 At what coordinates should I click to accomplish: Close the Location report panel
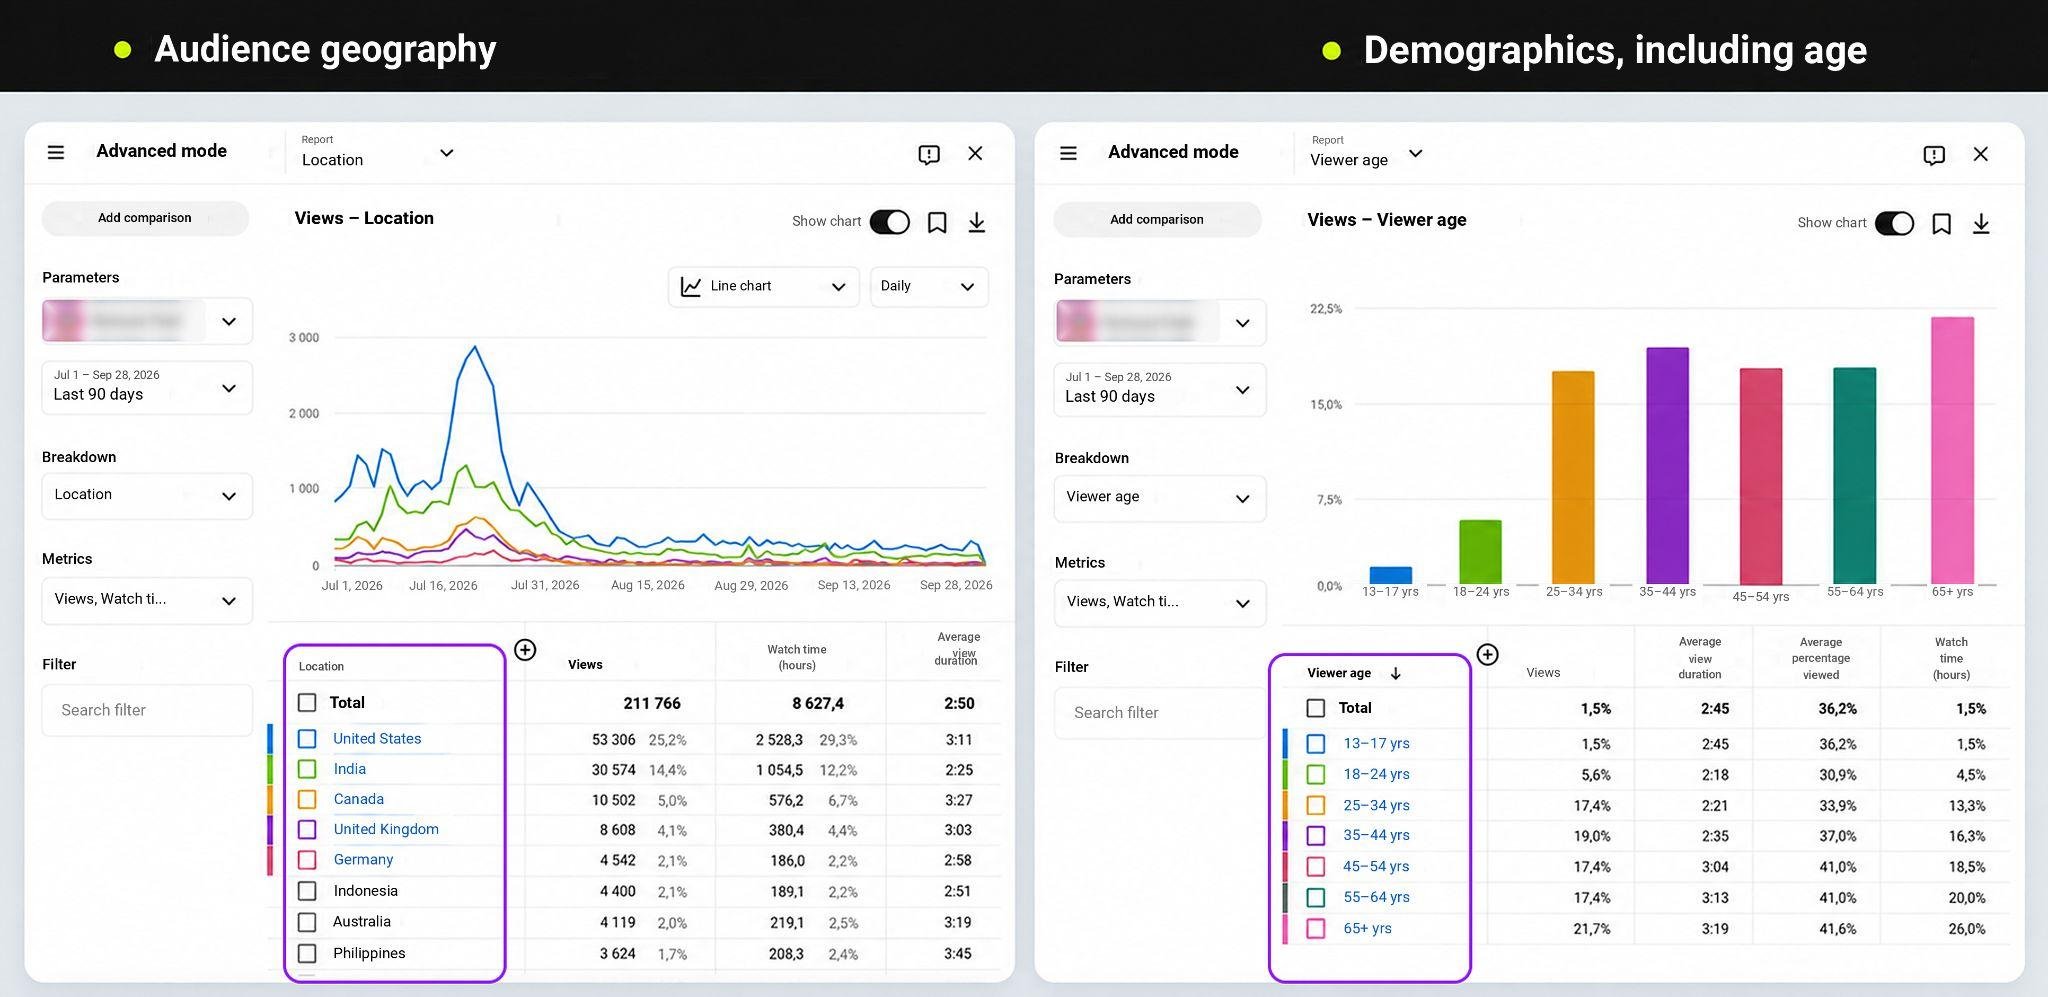pyautogui.click(x=975, y=154)
